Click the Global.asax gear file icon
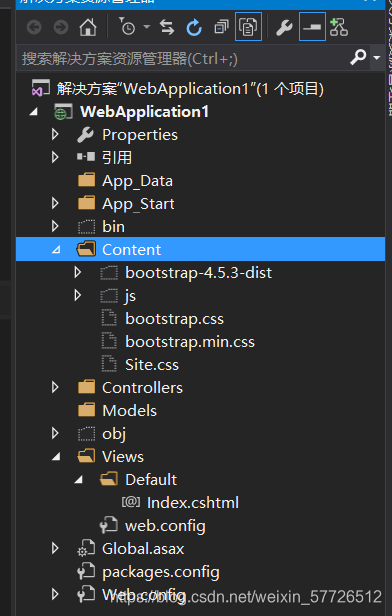 pos(86,548)
